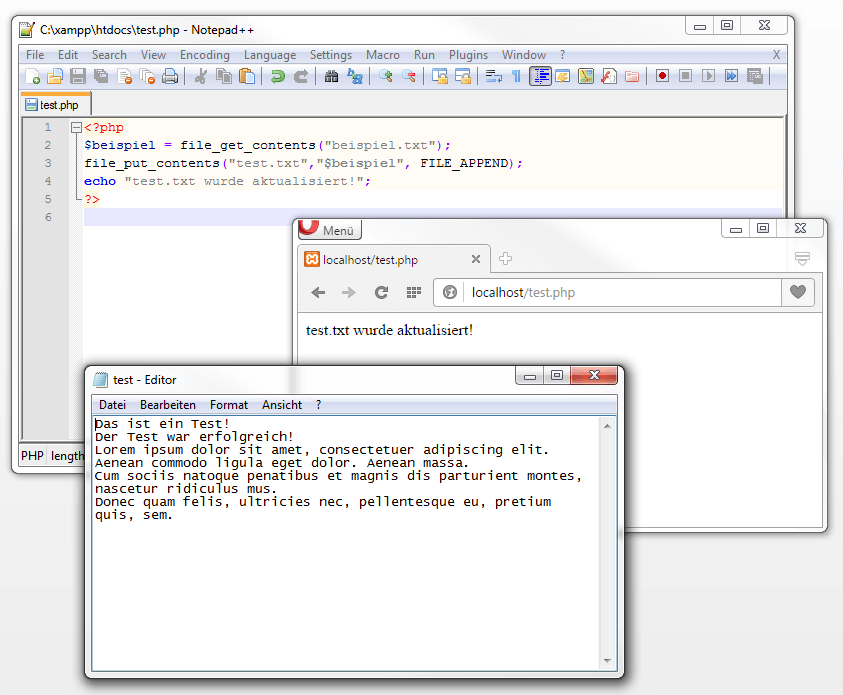Save the file with the floppy disk icon
Screen dimensions: 843x695
[x=78, y=76]
